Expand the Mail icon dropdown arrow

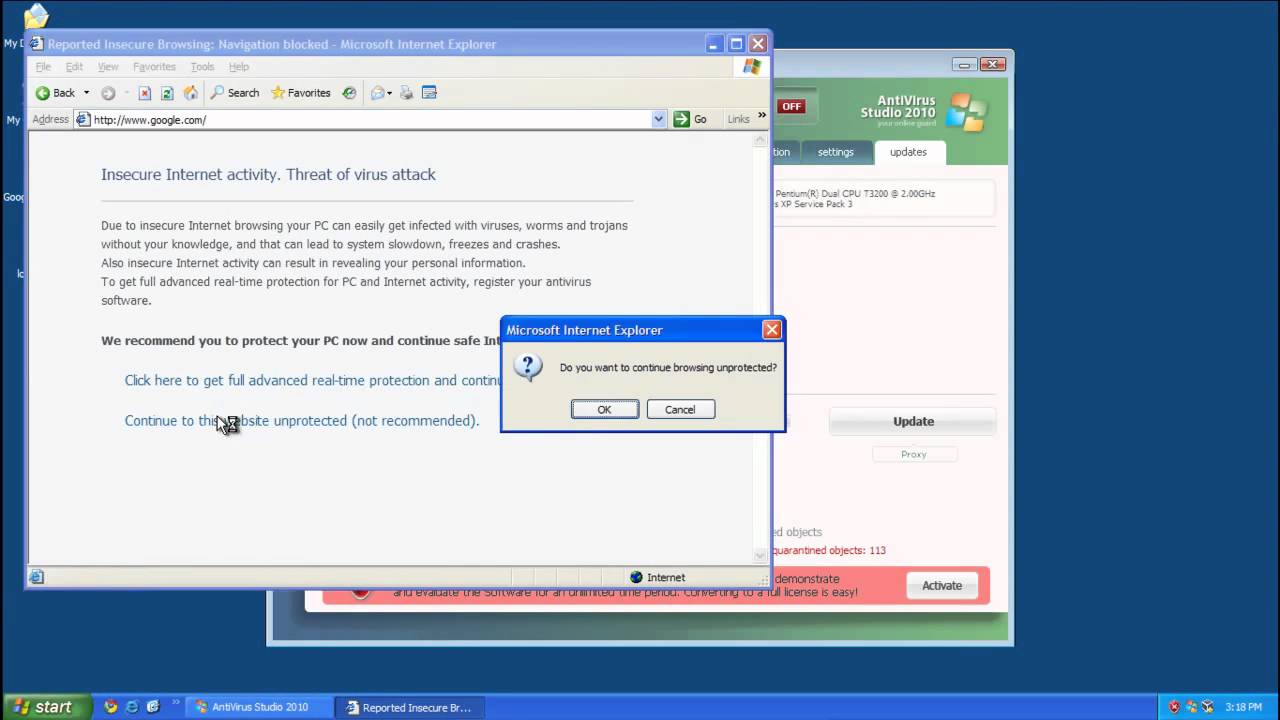389,93
